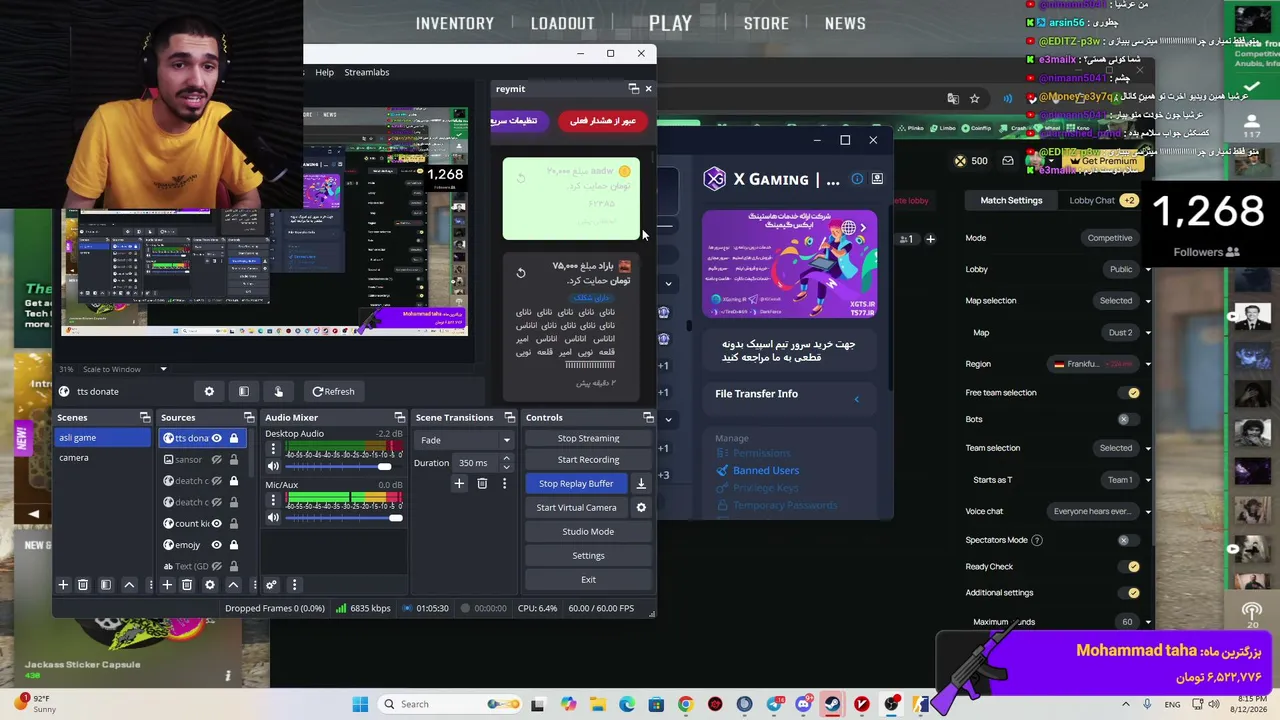The image size is (1280, 720).
Task: Open Google Chrome from the taskbar
Action: pyautogui.click(x=685, y=704)
